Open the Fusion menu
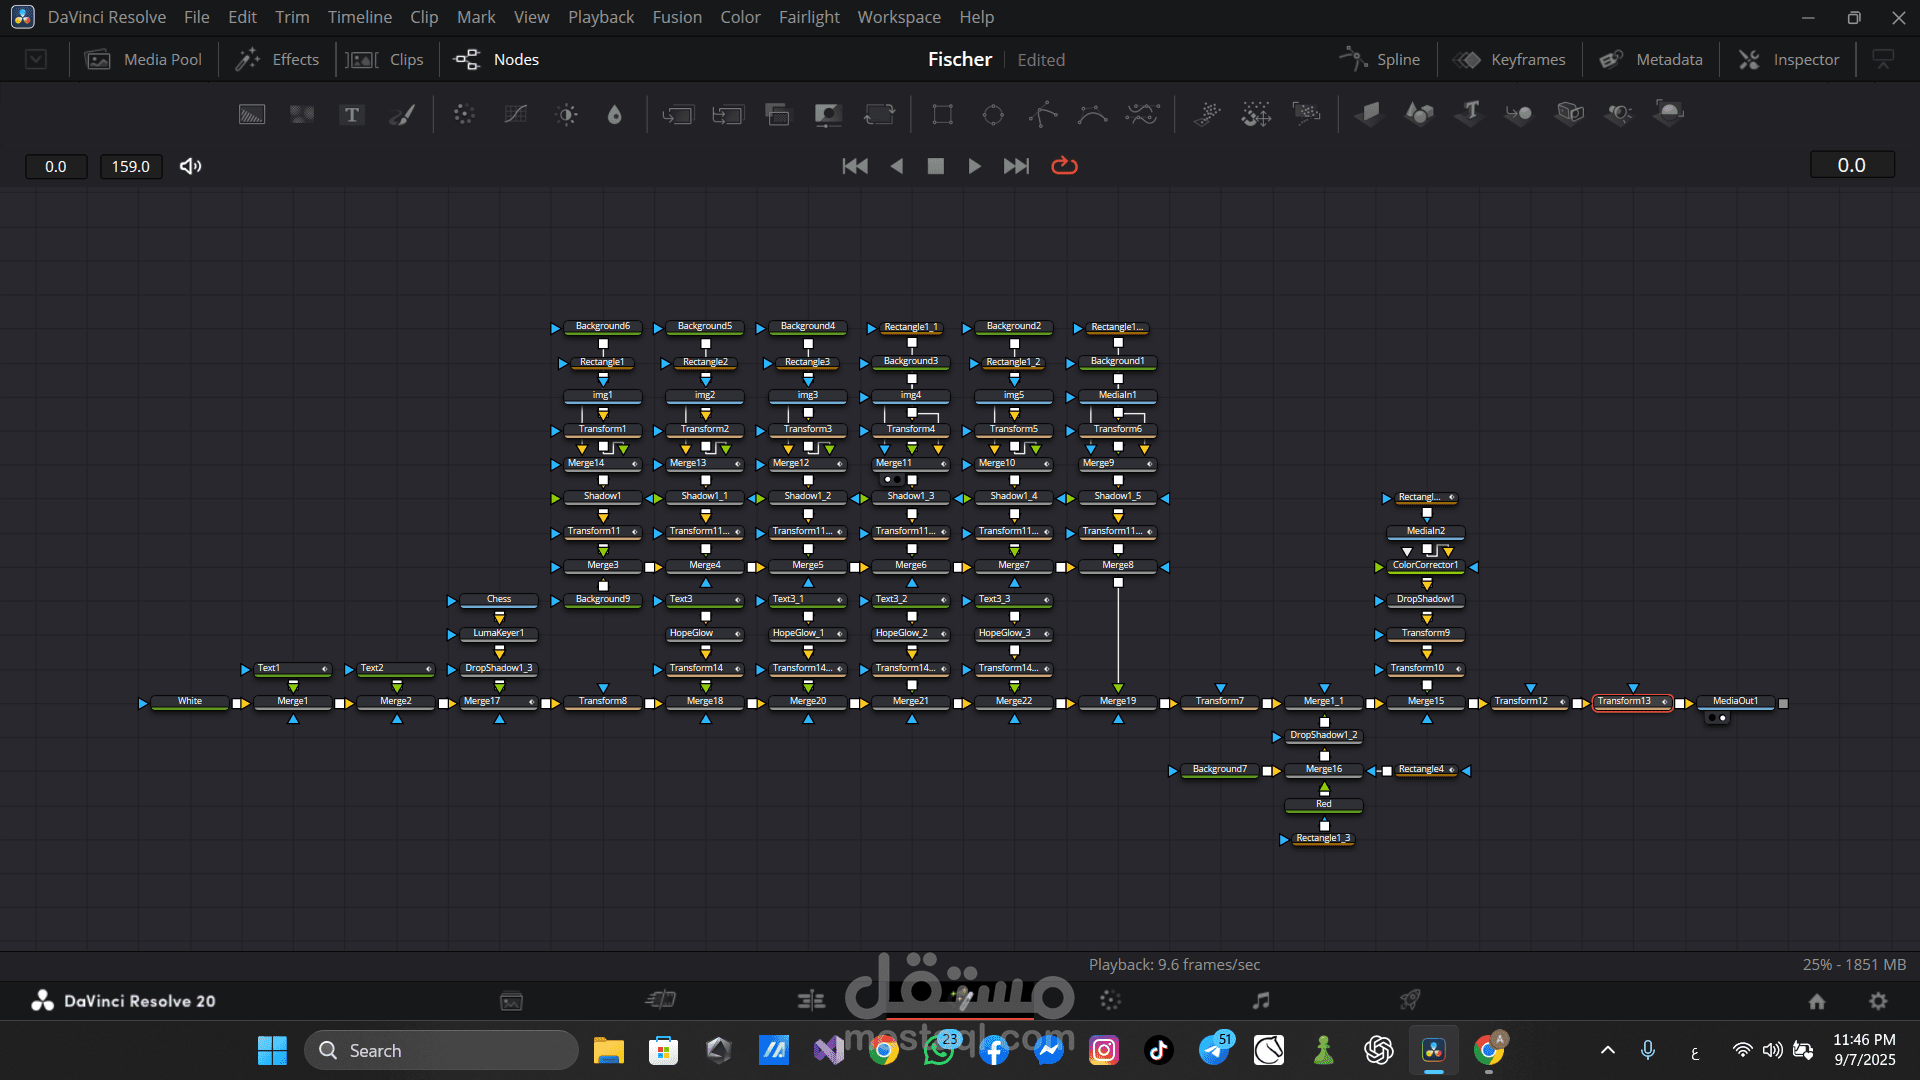The width and height of the screenshot is (1920, 1080). pyautogui.click(x=677, y=17)
